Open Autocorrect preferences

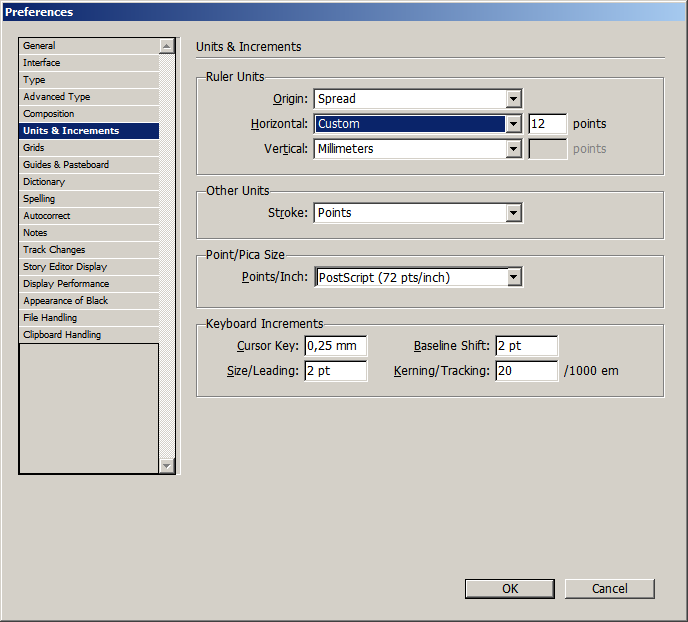tap(89, 216)
